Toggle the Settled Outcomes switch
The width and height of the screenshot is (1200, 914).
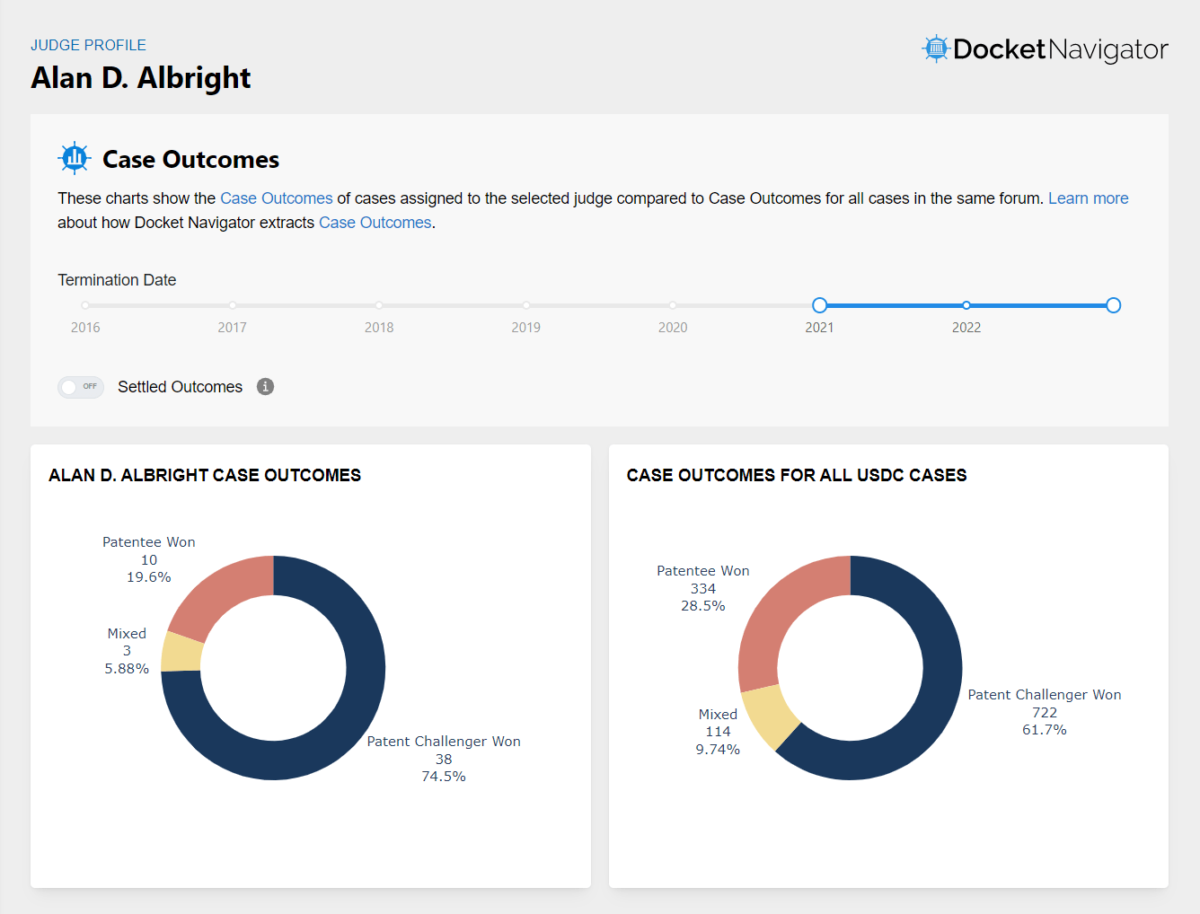pos(81,387)
